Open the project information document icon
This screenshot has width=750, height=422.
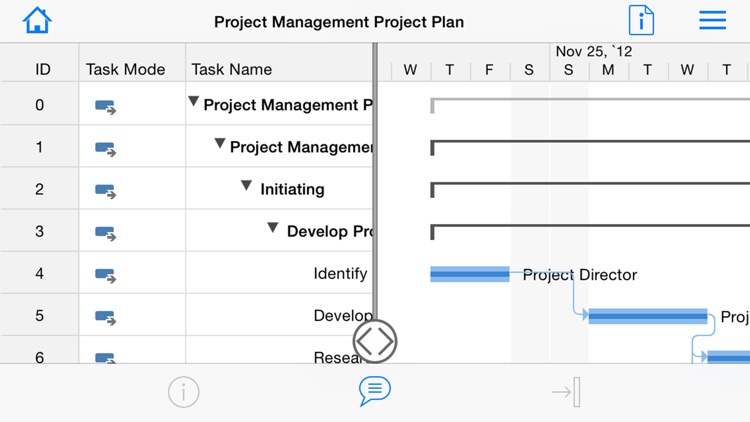tap(641, 21)
